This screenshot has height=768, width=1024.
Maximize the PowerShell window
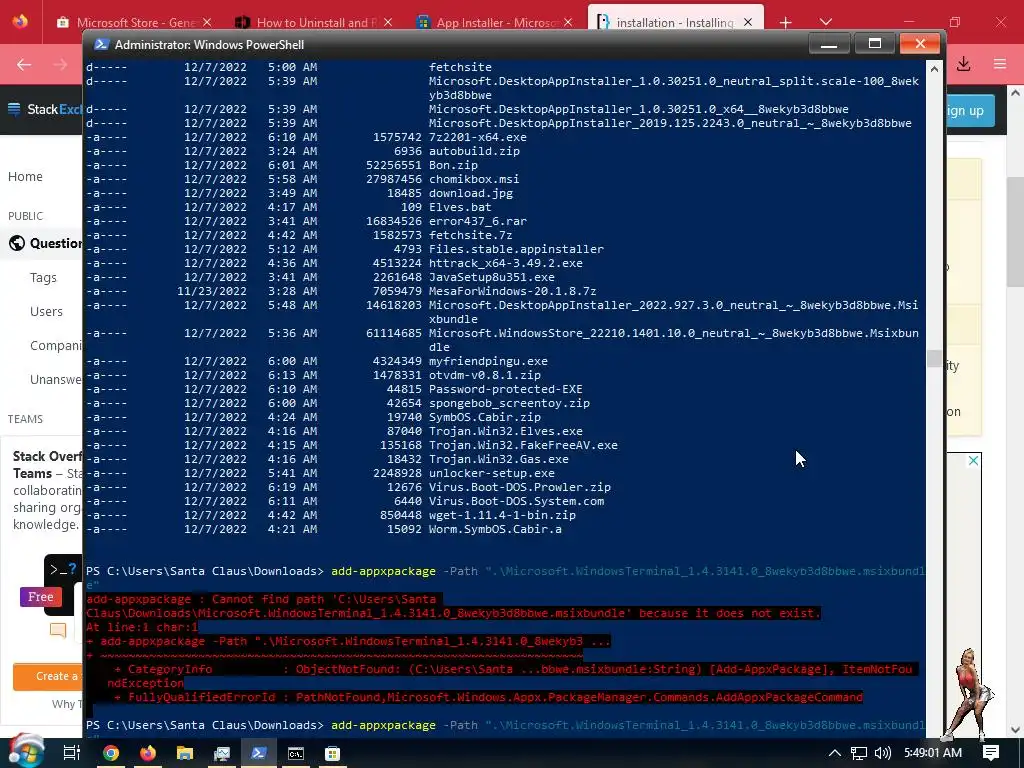[874, 44]
